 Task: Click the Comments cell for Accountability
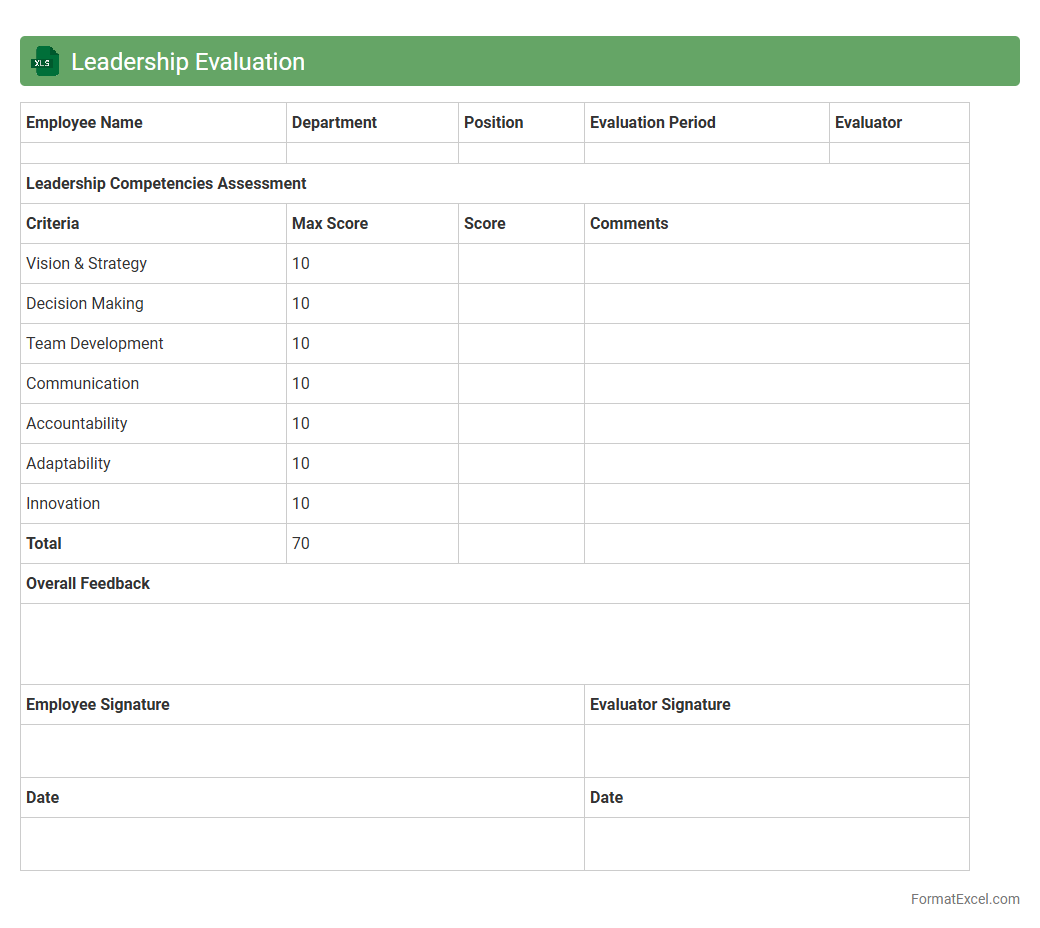click(x=776, y=424)
